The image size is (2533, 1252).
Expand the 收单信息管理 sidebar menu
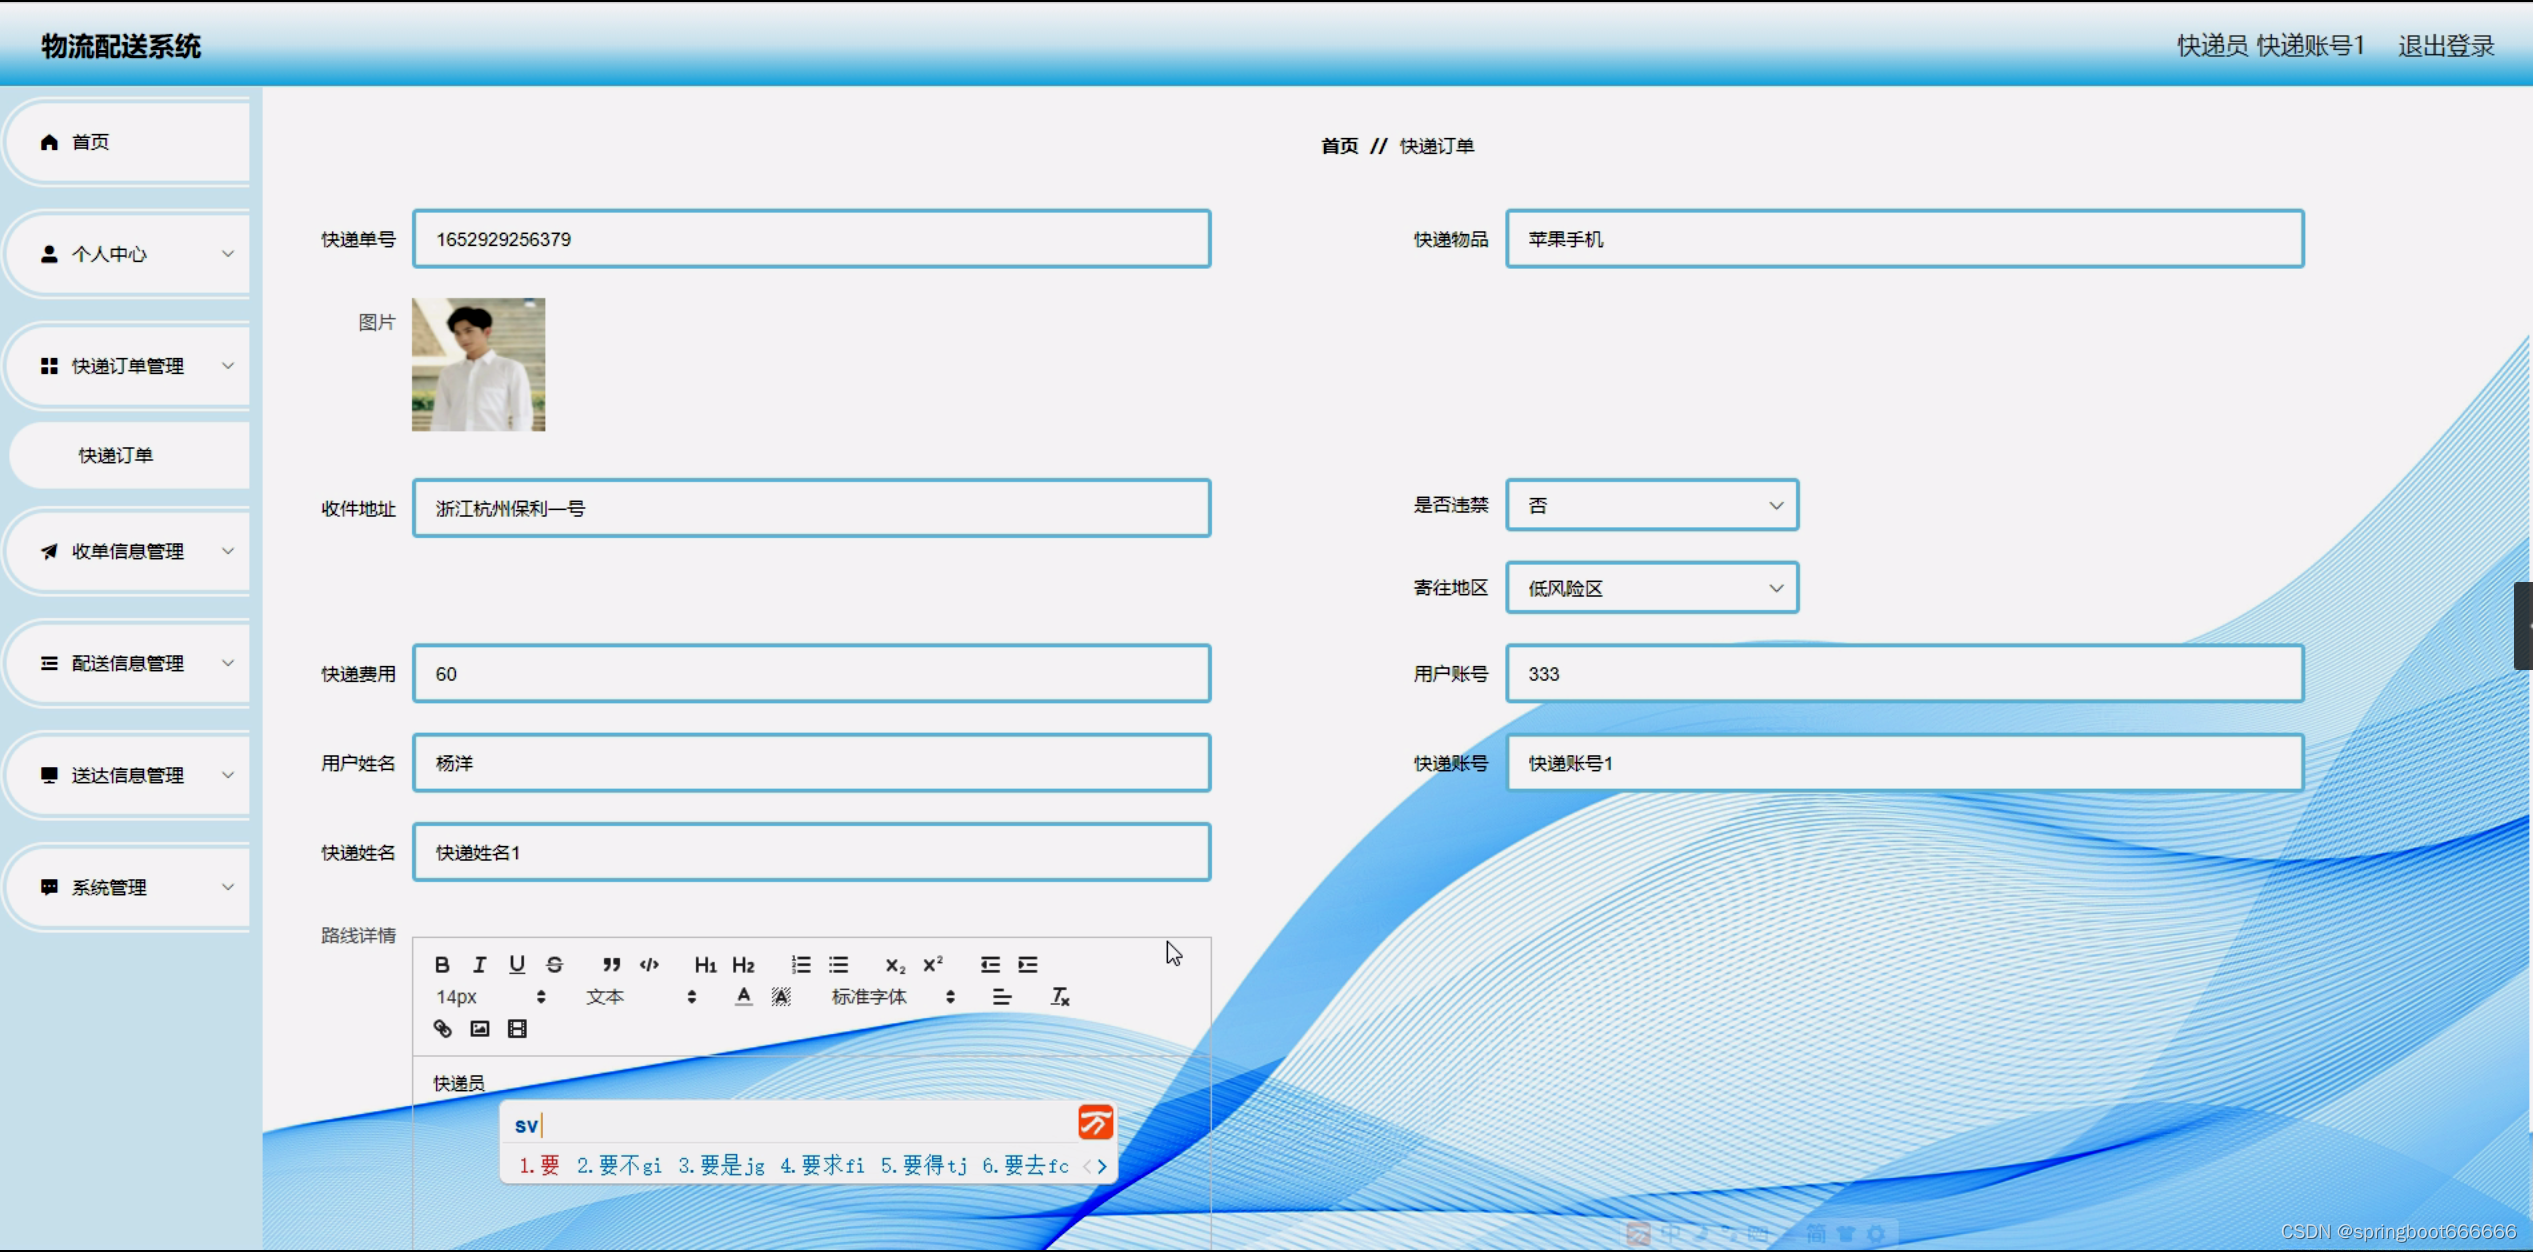tap(128, 552)
